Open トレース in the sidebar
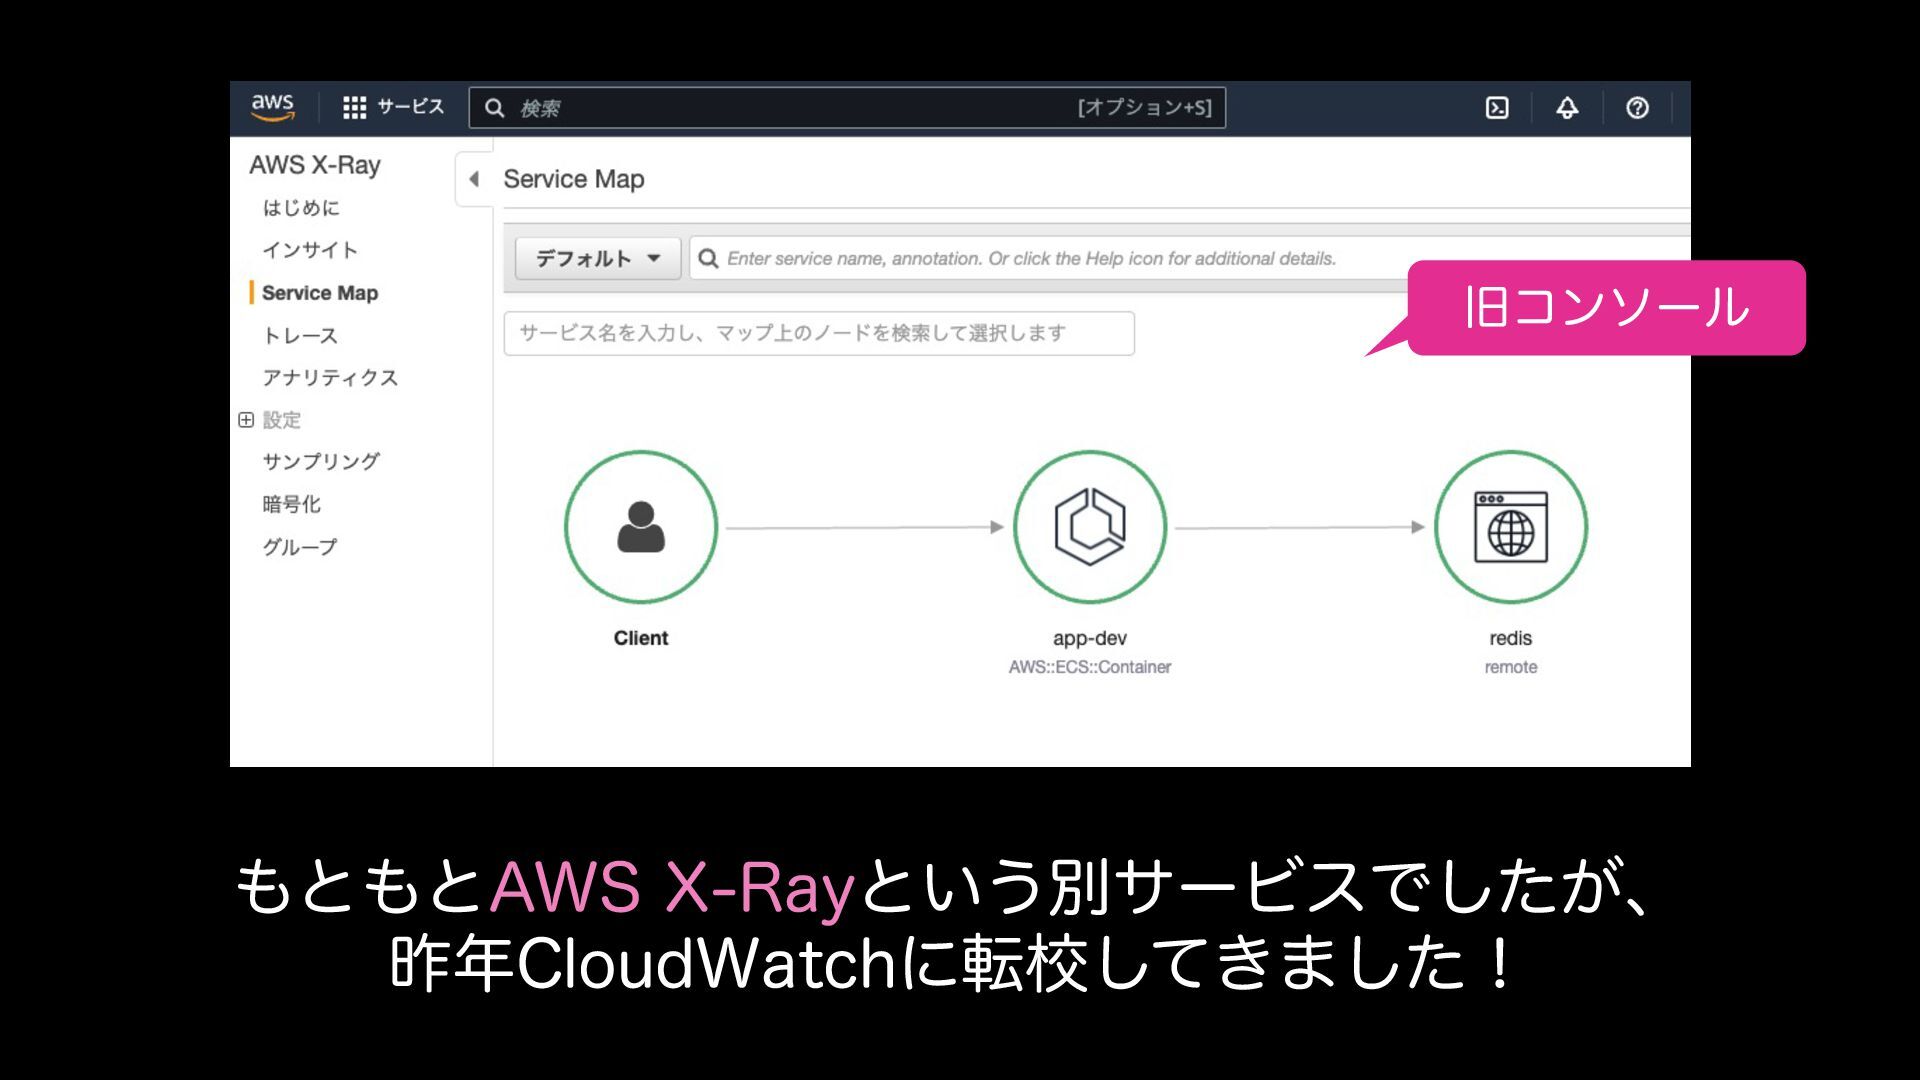1920x1080 pixels. coord(300,336)
